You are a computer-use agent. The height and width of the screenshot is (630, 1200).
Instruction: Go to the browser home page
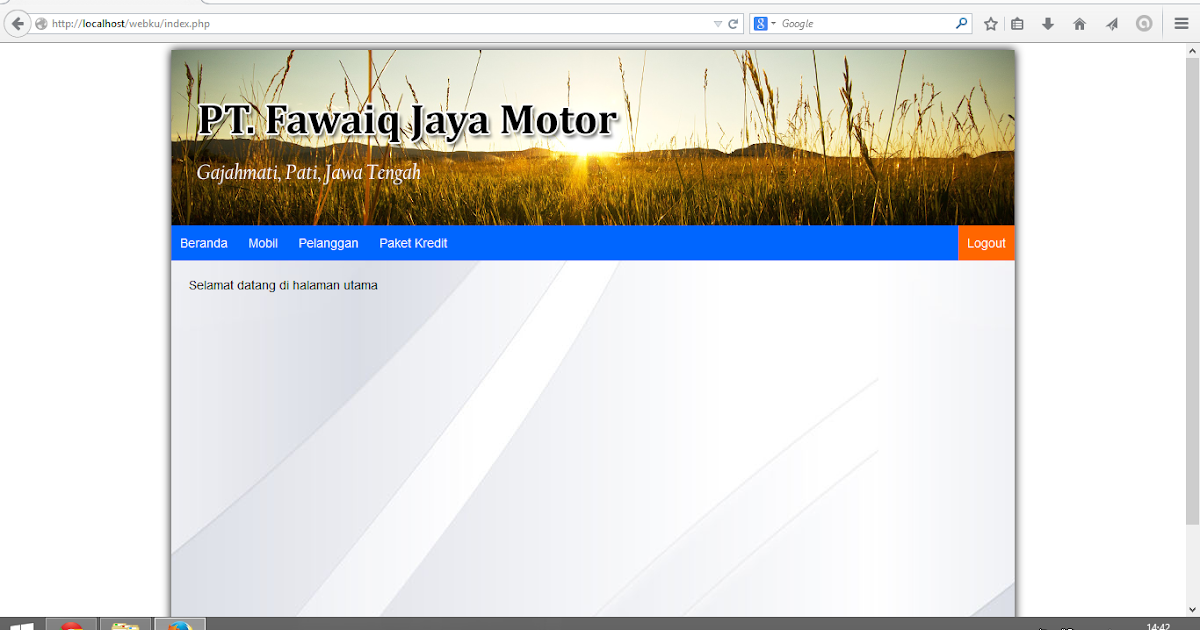[x=1079, y=23]
